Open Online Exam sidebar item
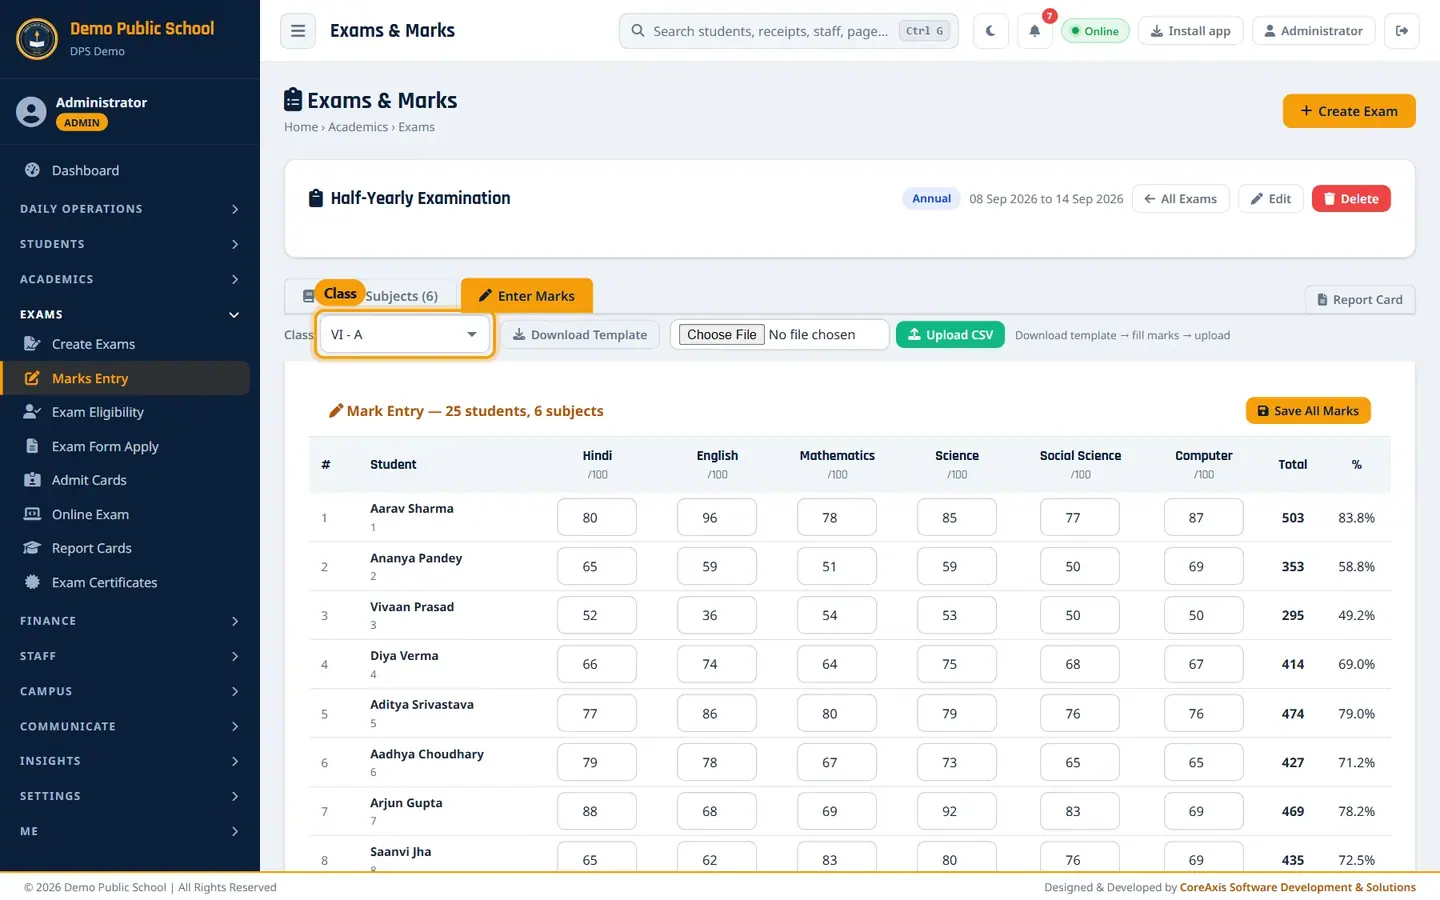This screenshot has height=900, width=1440. [125, 514]
